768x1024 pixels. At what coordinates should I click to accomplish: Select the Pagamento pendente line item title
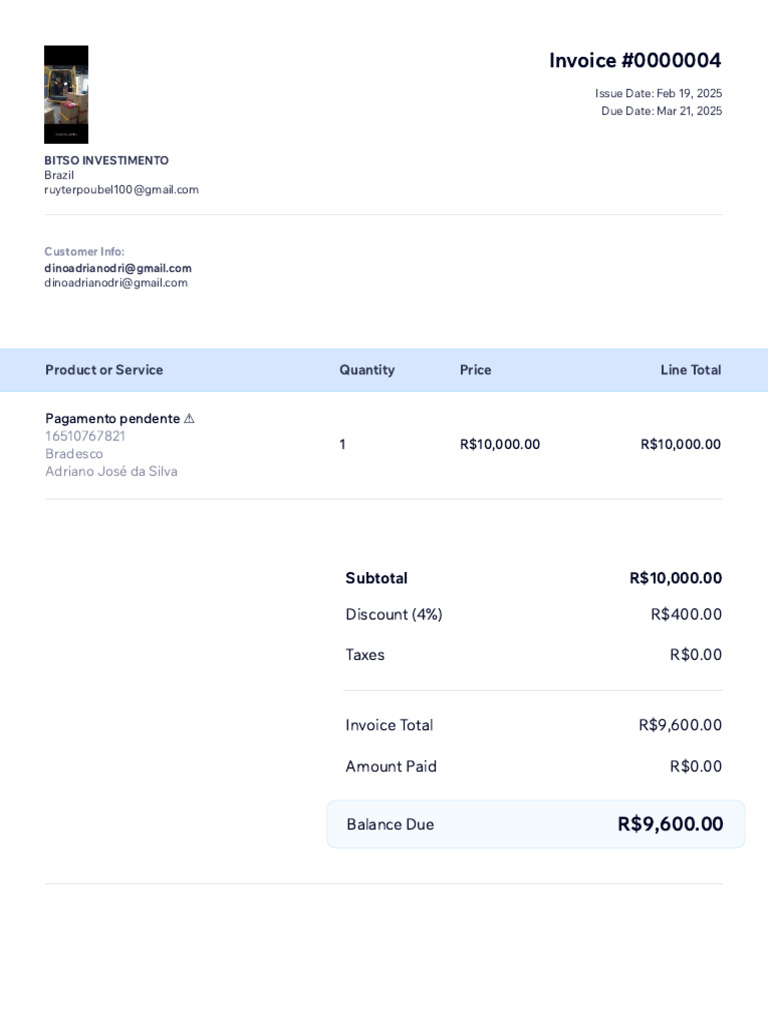pos(112,419)
